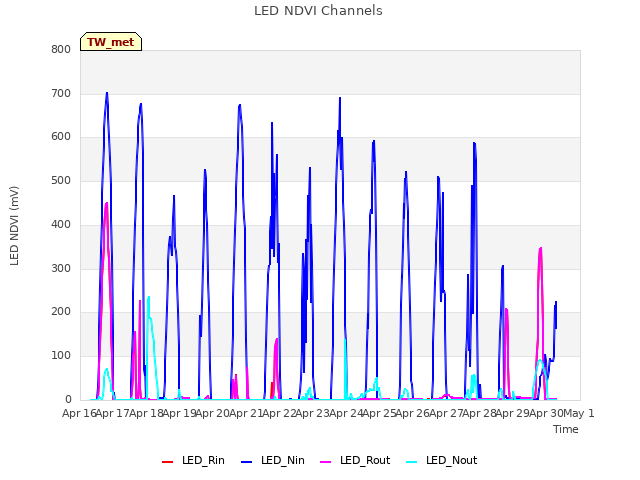This screenshot has width=640, height=480.
Task: Click the 500 y-axis tick label
Action: (x=61, y=180)
